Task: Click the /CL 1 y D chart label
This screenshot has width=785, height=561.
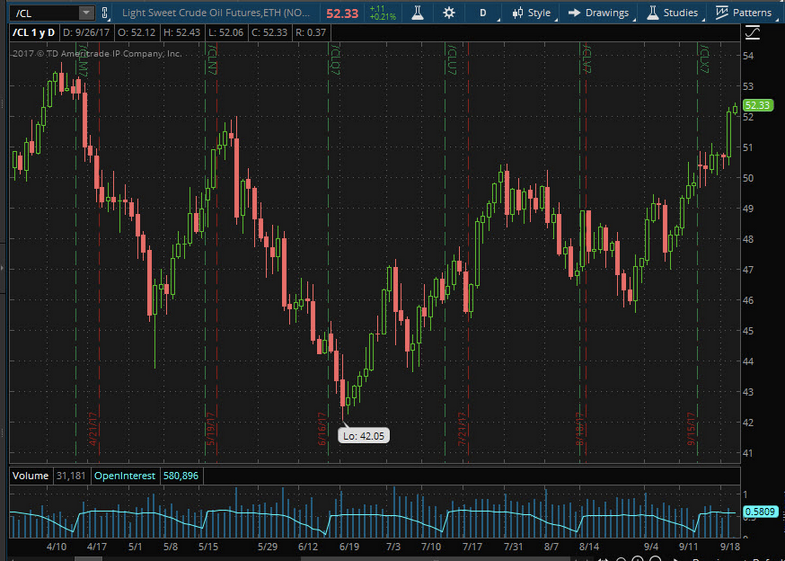Action: (34, 33)
